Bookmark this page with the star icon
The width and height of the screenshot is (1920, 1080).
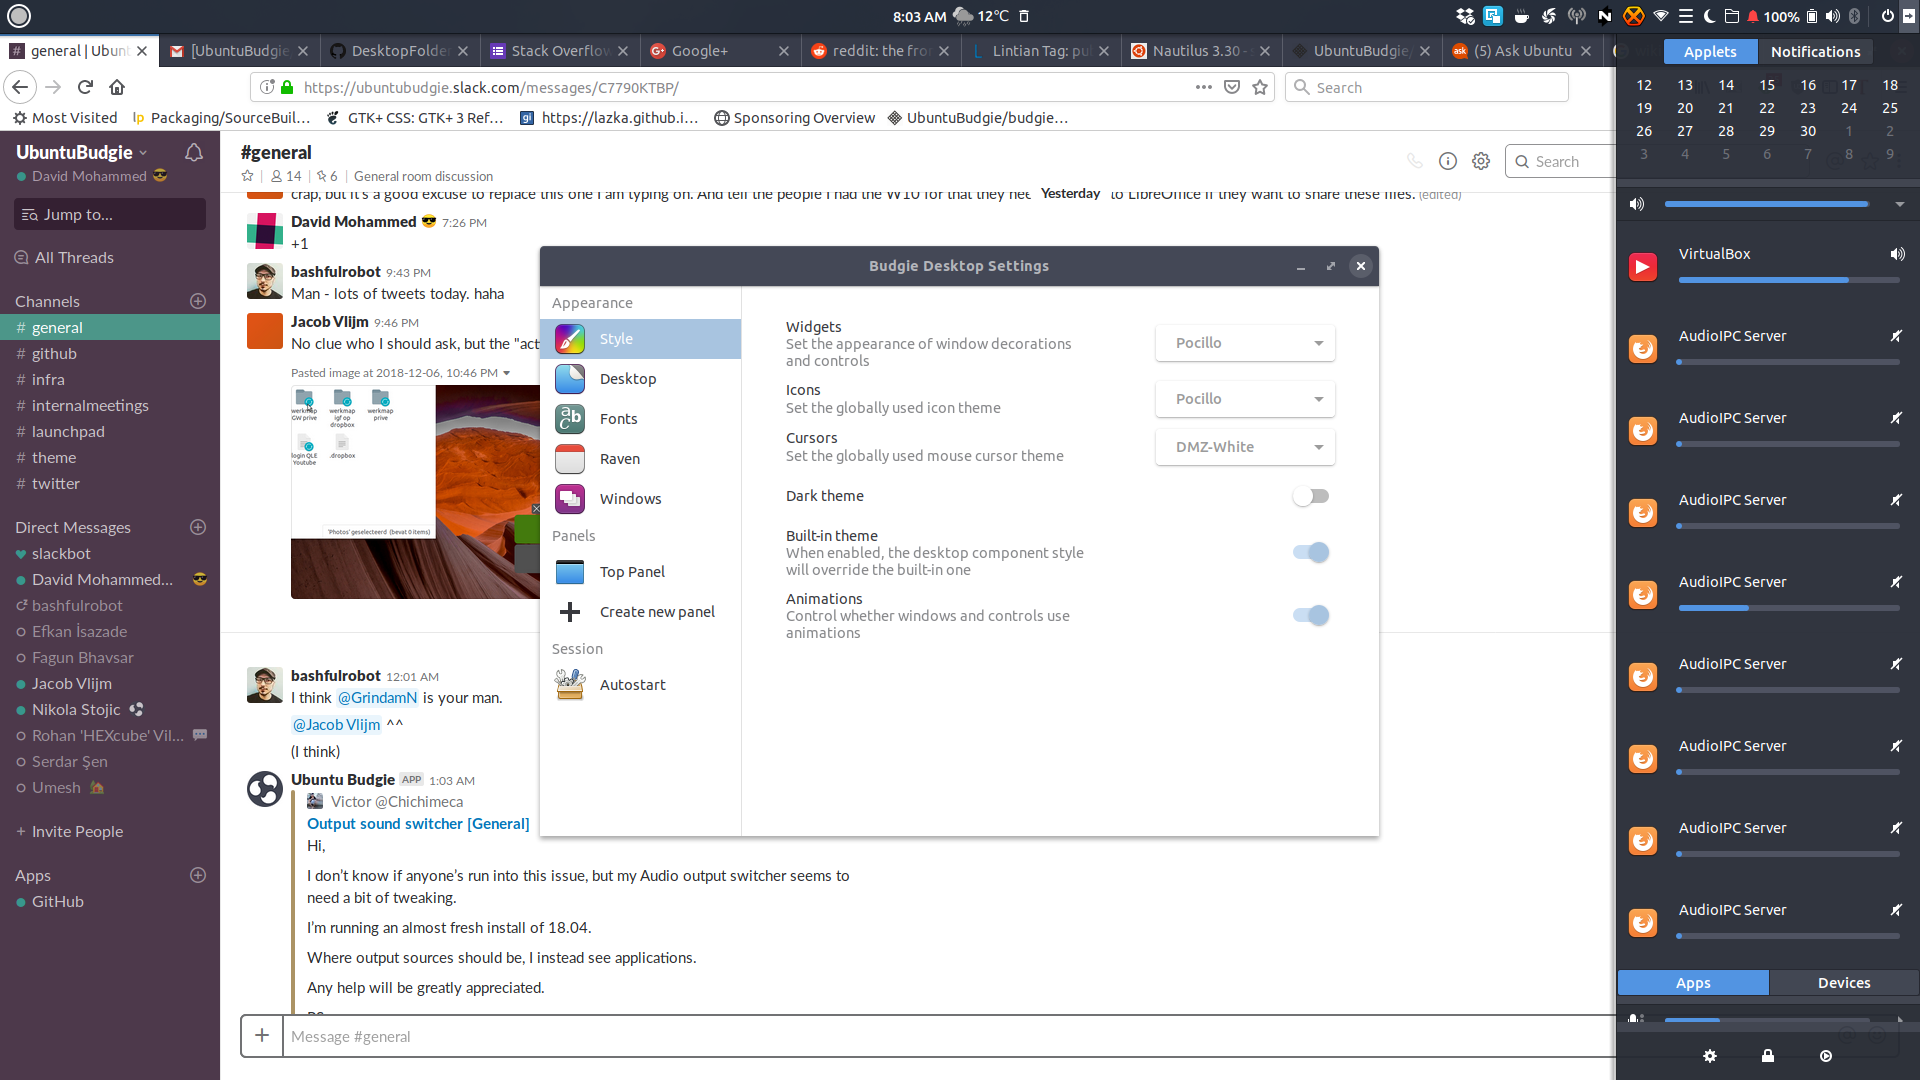click(1260, 87)
